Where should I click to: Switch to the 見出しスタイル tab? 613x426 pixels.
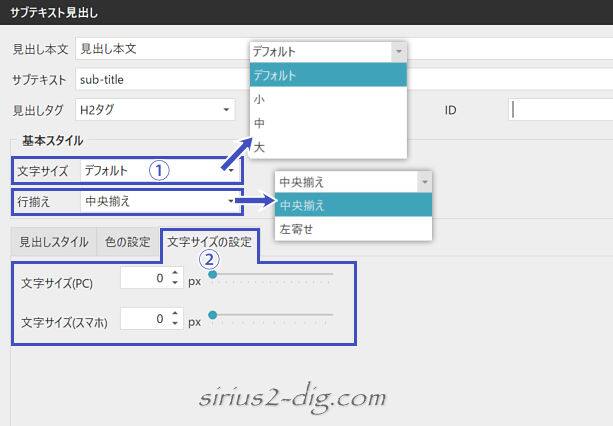[51, 241]
